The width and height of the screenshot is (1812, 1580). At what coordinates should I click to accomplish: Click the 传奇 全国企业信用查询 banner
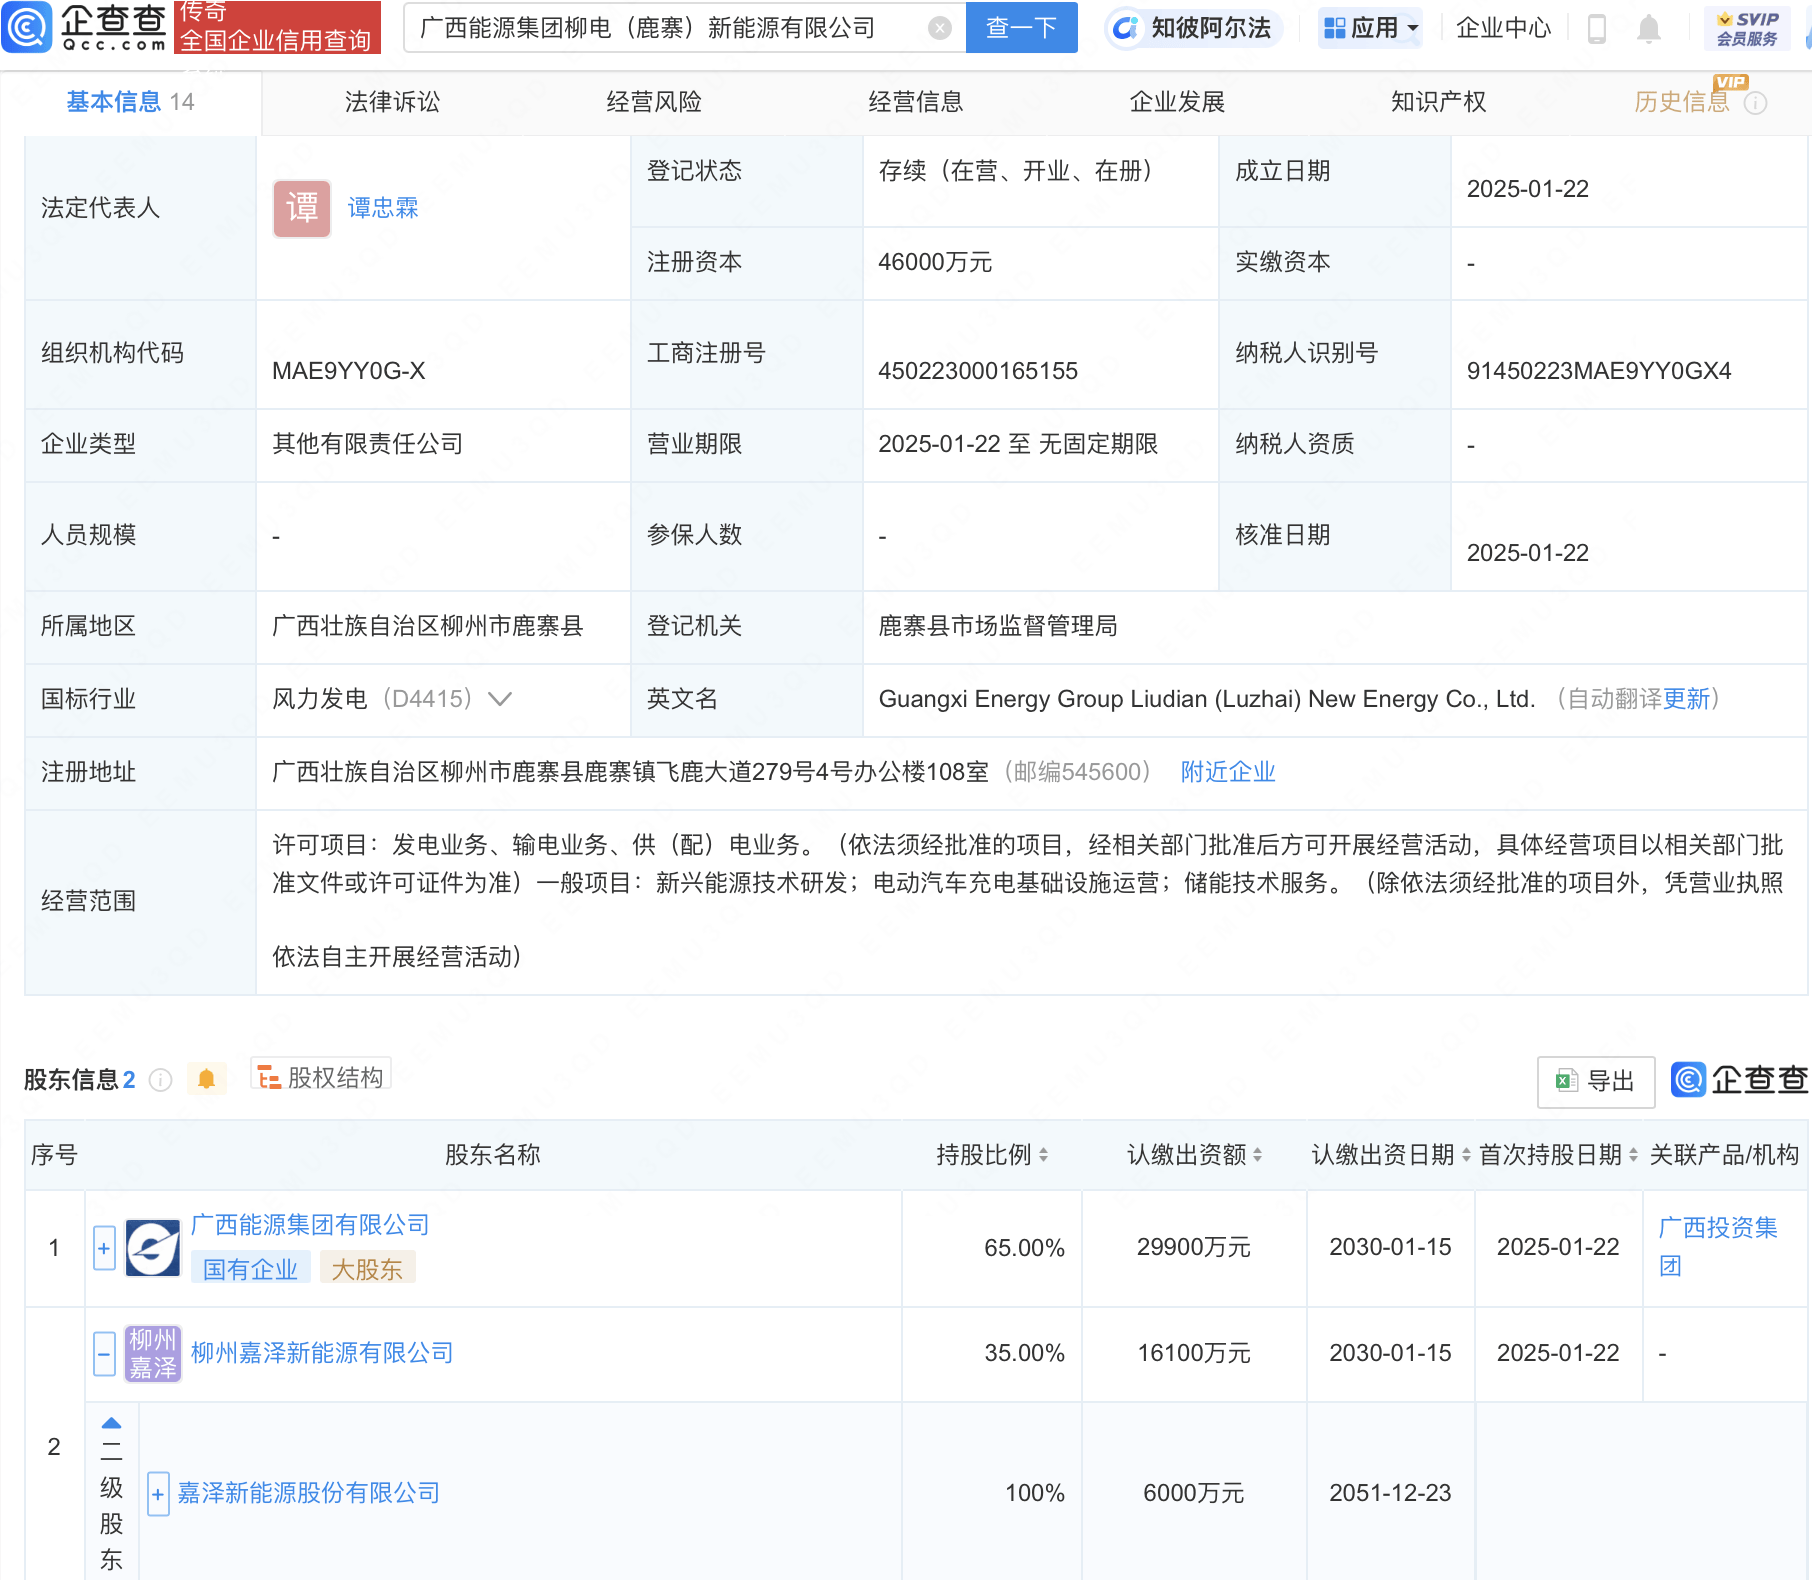tap(277, 27)
